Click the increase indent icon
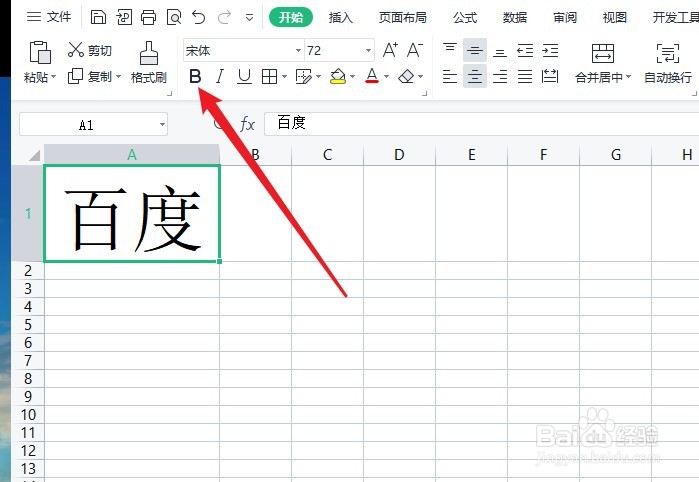 550,50
